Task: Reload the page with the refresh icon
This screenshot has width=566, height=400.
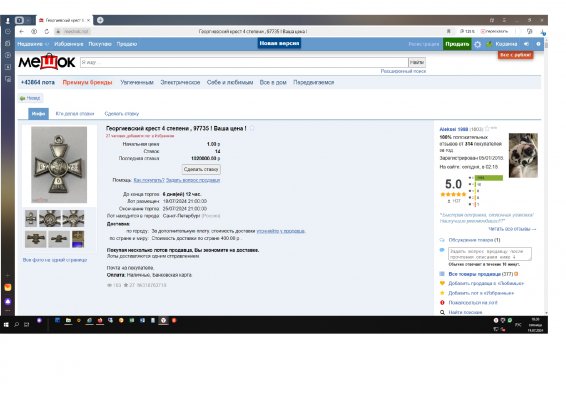Action: coord(47,31)
